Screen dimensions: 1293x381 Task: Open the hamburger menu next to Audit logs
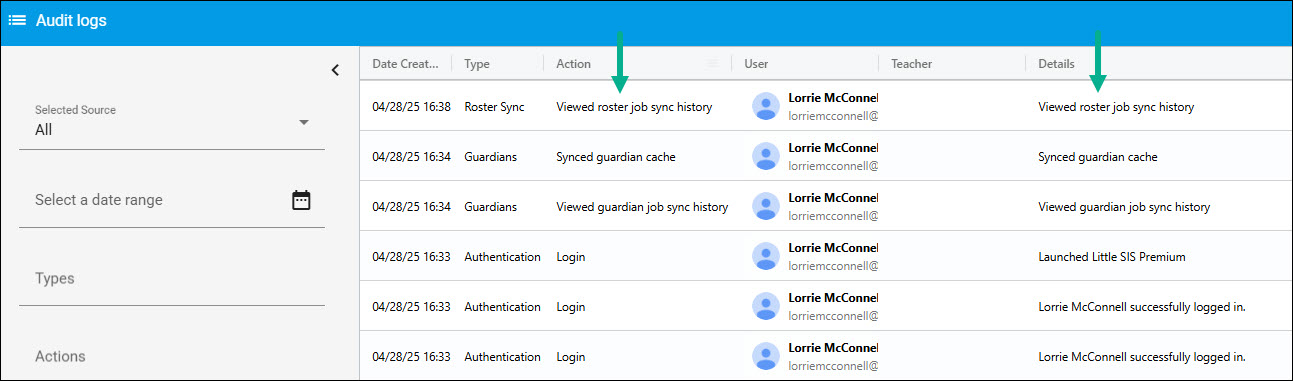point(17,21)
